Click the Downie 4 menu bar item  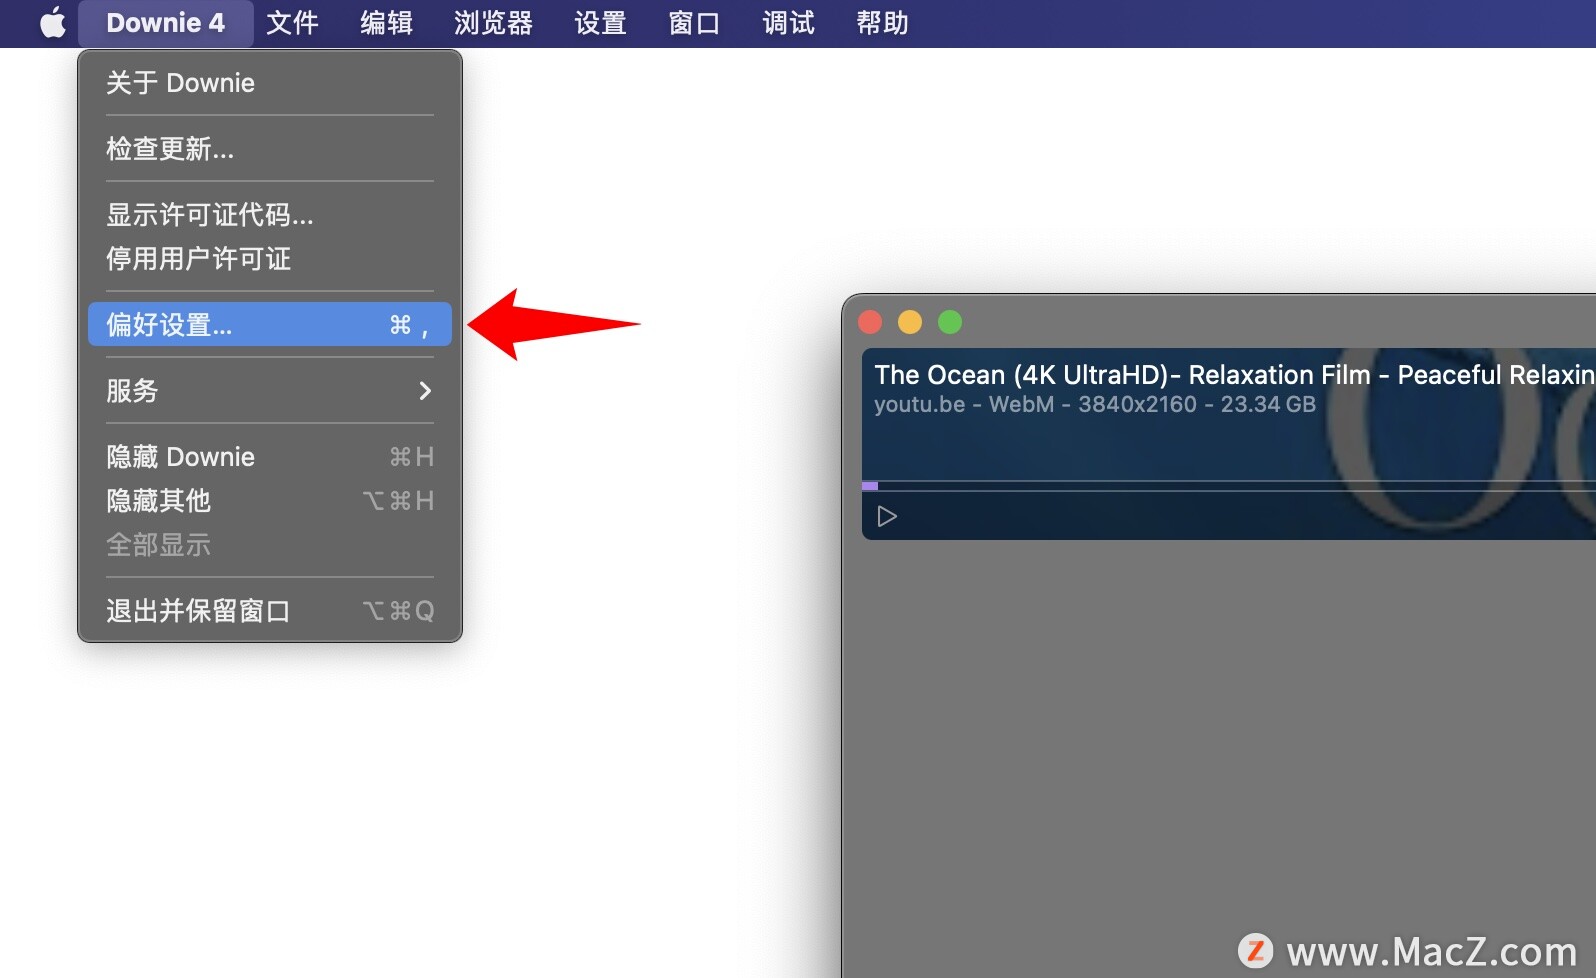166,23
